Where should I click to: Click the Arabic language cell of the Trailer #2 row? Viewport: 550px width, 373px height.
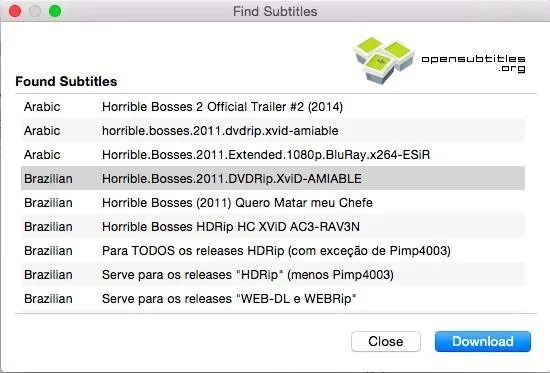42,107
